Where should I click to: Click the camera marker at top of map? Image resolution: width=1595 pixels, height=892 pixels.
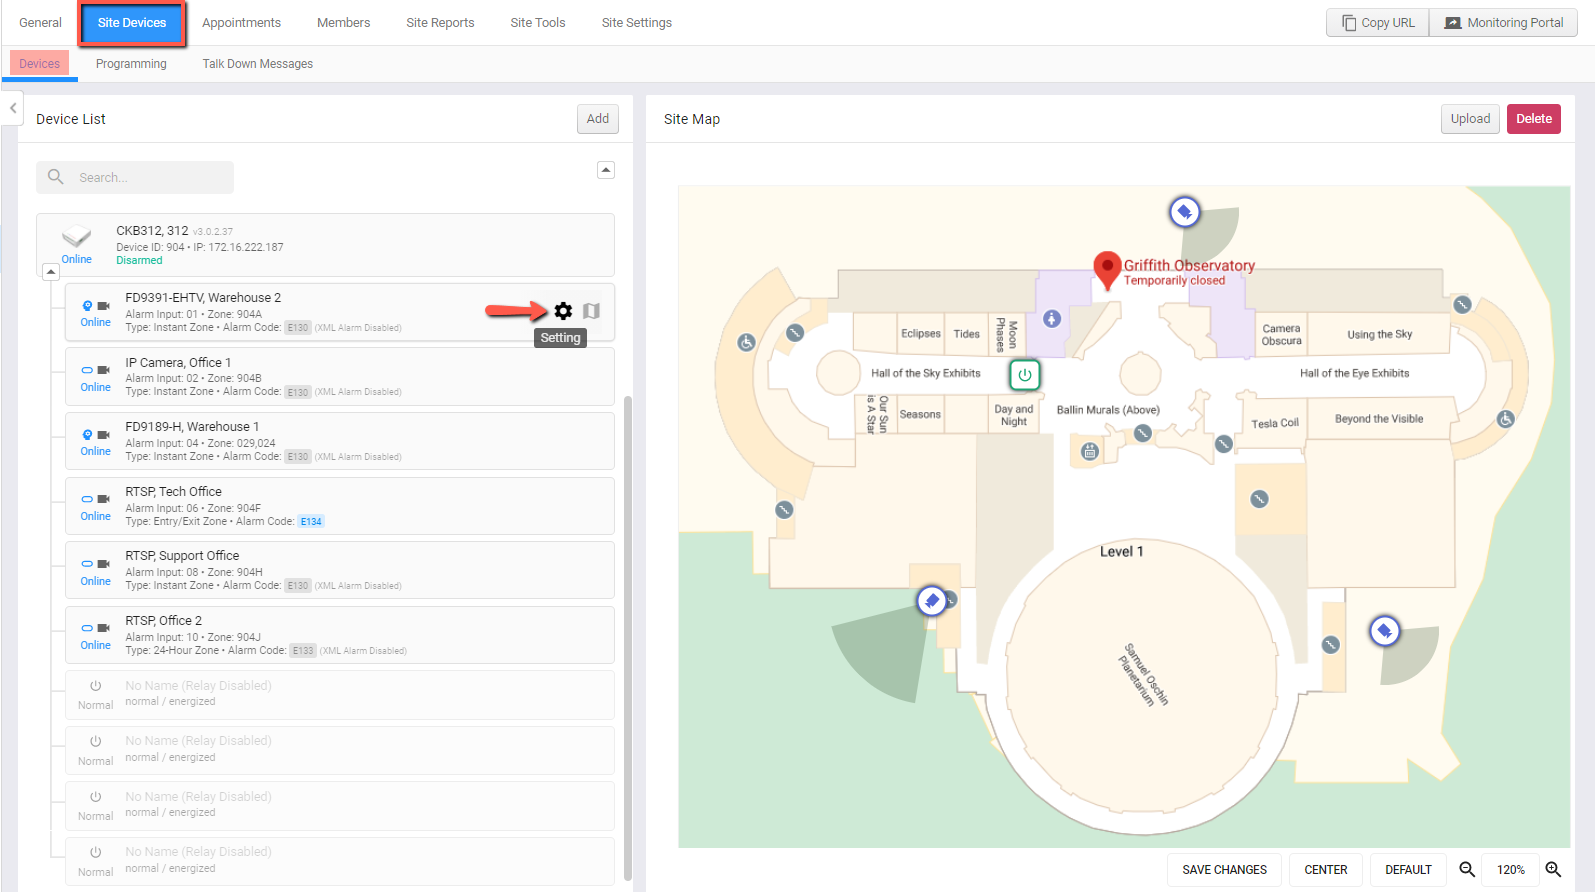(1184, 212)
